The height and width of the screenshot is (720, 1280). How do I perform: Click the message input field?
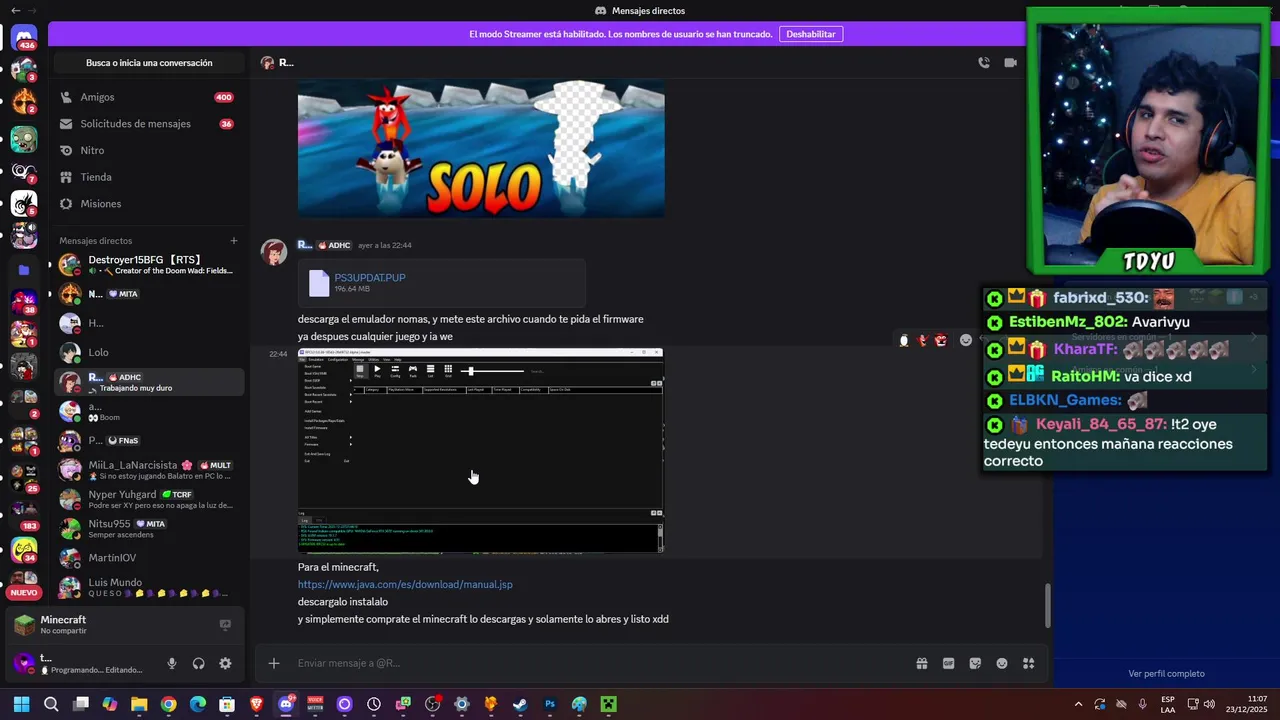click(x=600, y=663)
